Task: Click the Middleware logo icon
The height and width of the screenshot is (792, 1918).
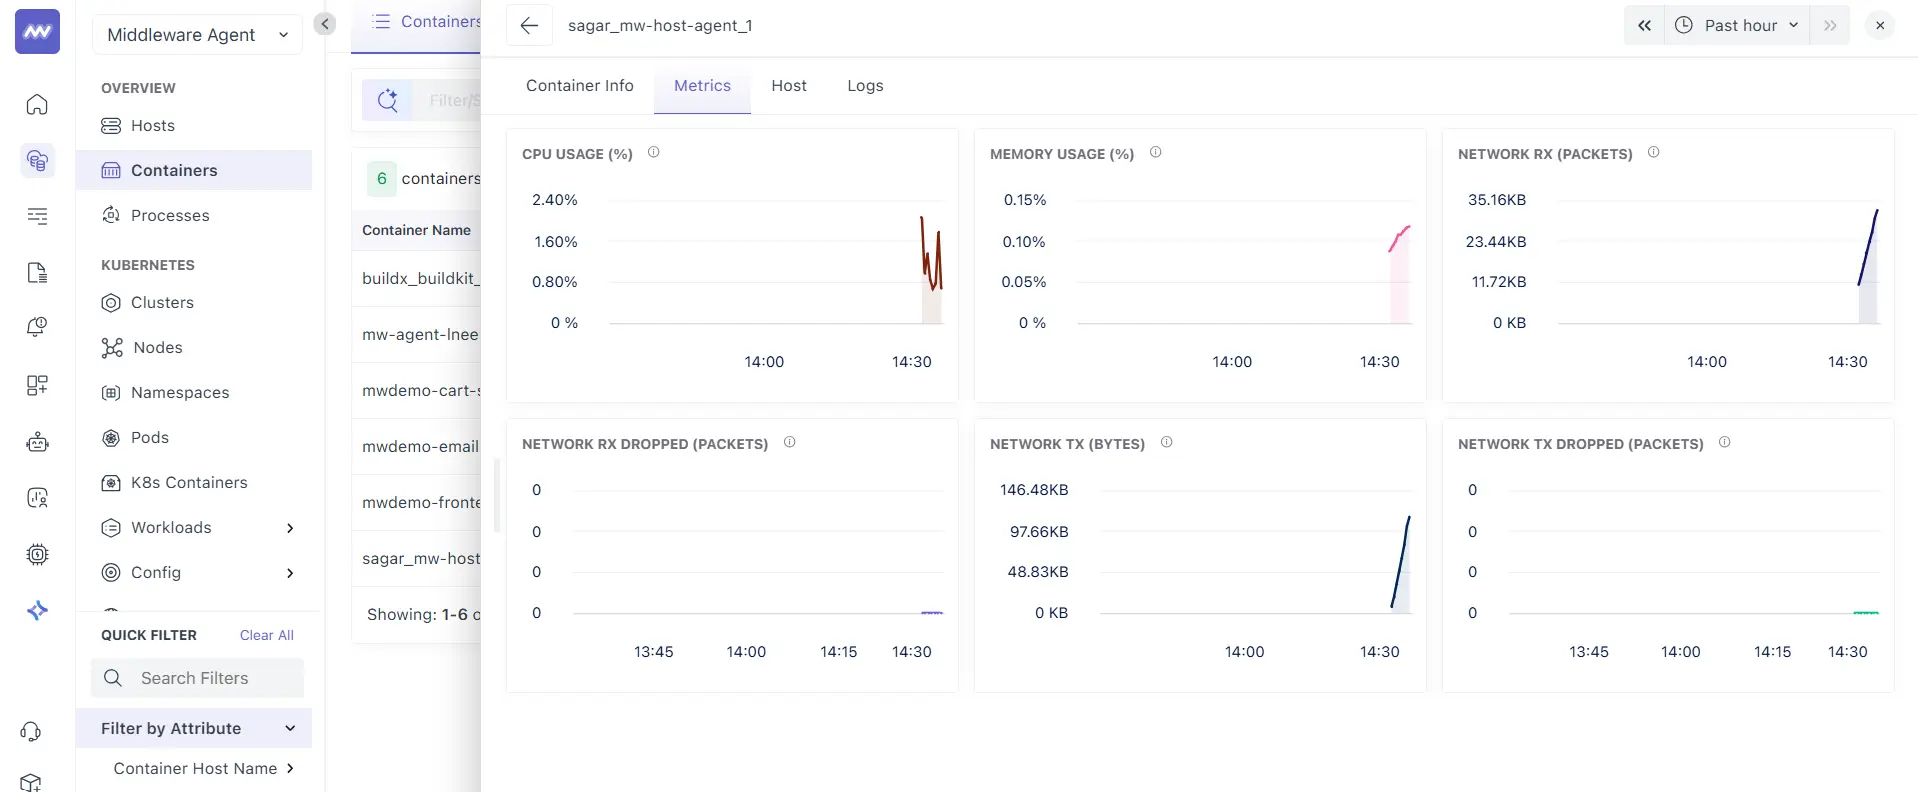Action: tap(37, 32)
